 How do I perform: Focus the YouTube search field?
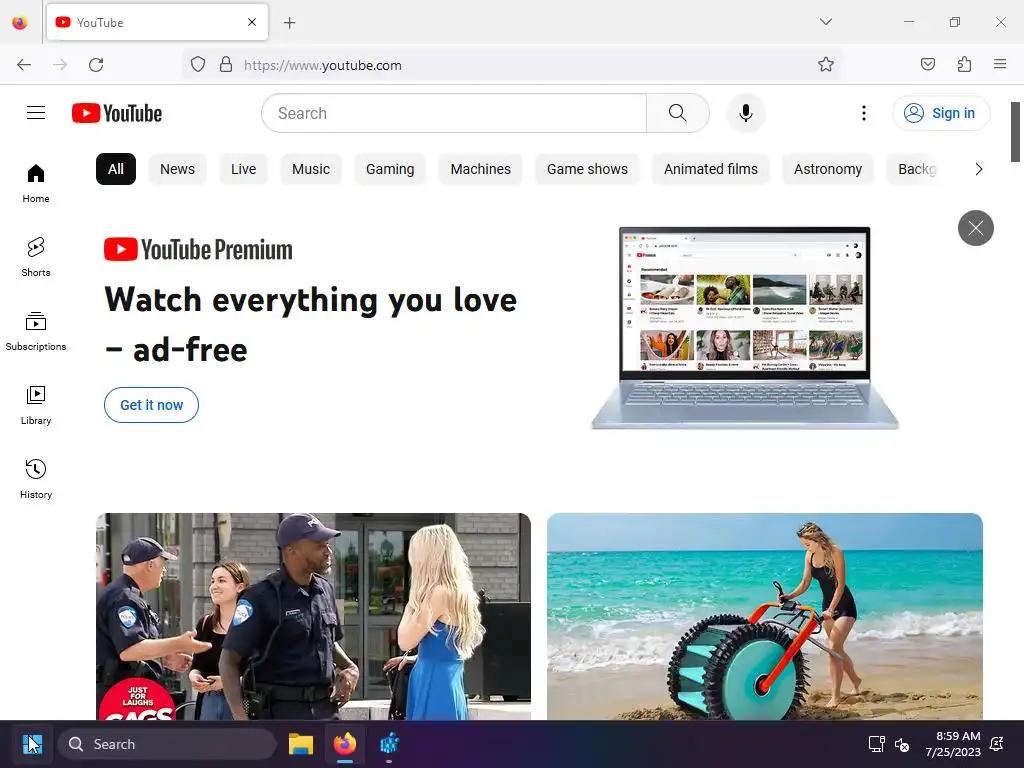click(x=454, y=113)
